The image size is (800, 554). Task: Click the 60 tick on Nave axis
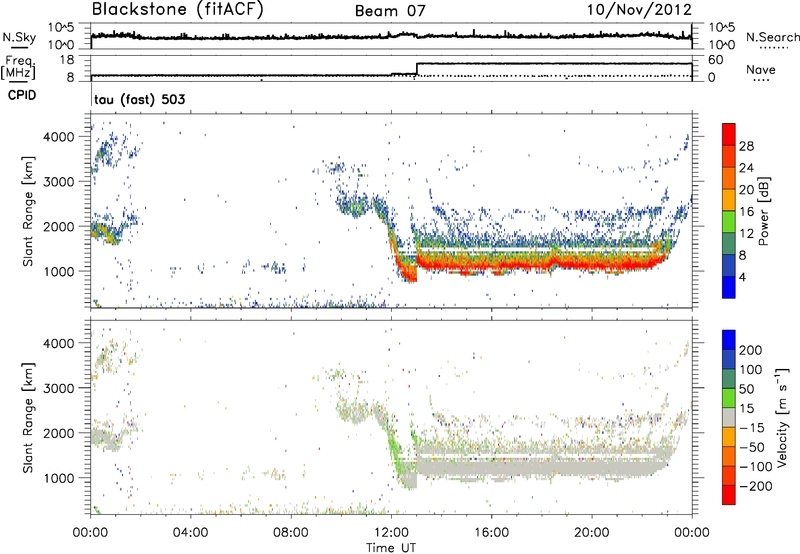(x=715, y=60)
